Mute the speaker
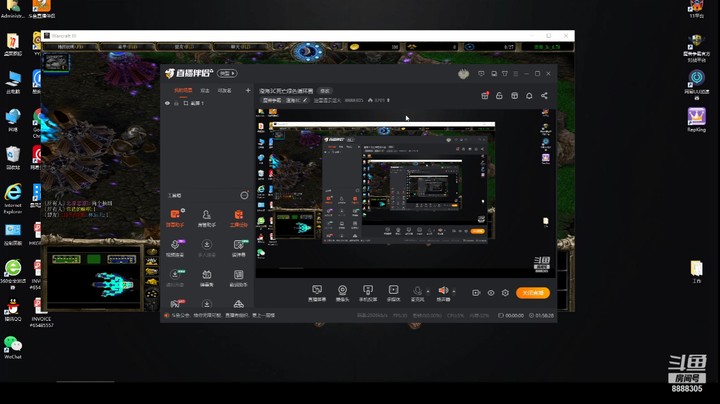This screenshot has height=404, width=720. tap(443, 291)
